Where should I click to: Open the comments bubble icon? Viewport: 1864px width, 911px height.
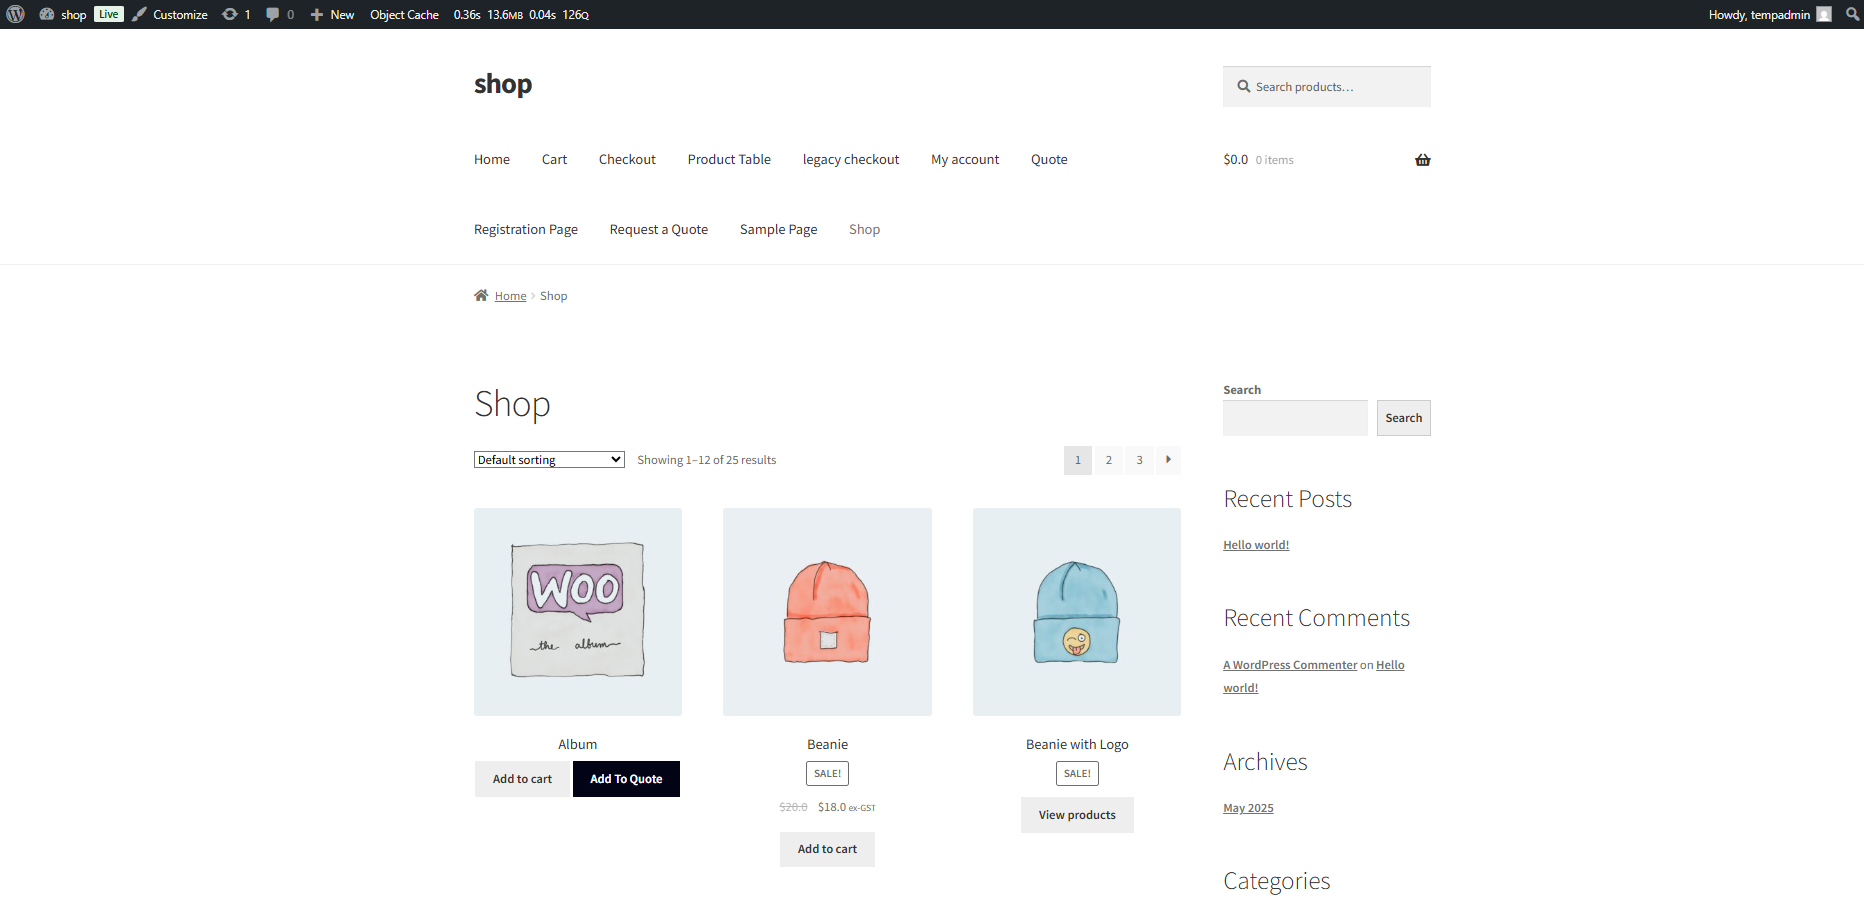pyautogui.click(x=272, y=14)
